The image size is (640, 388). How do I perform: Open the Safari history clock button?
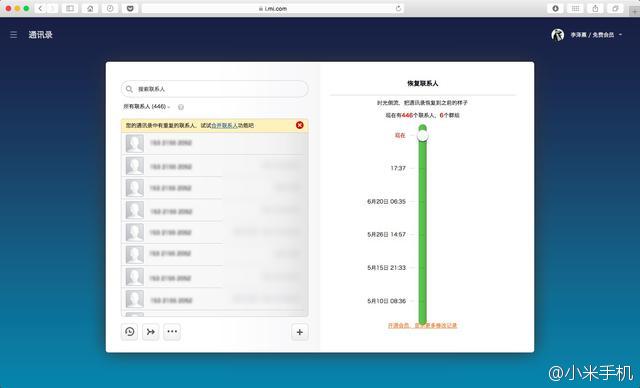(x=110, y=8)
